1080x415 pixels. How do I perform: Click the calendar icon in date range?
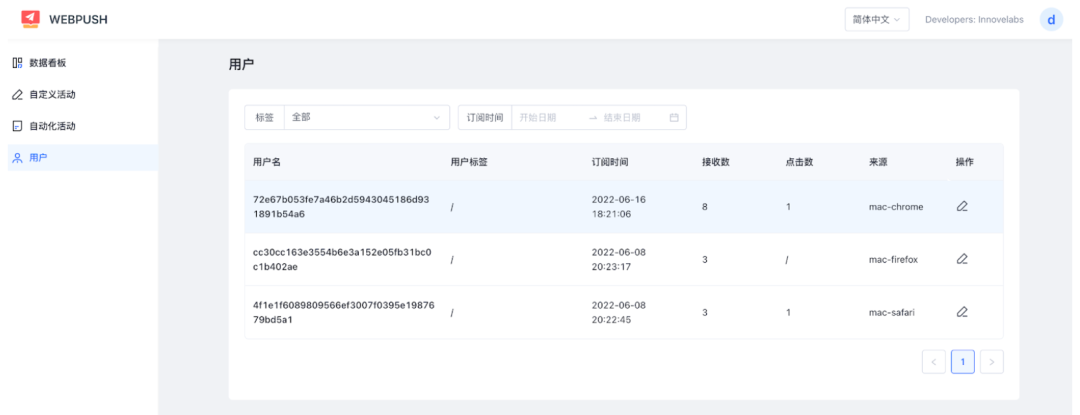click(674, 118)
